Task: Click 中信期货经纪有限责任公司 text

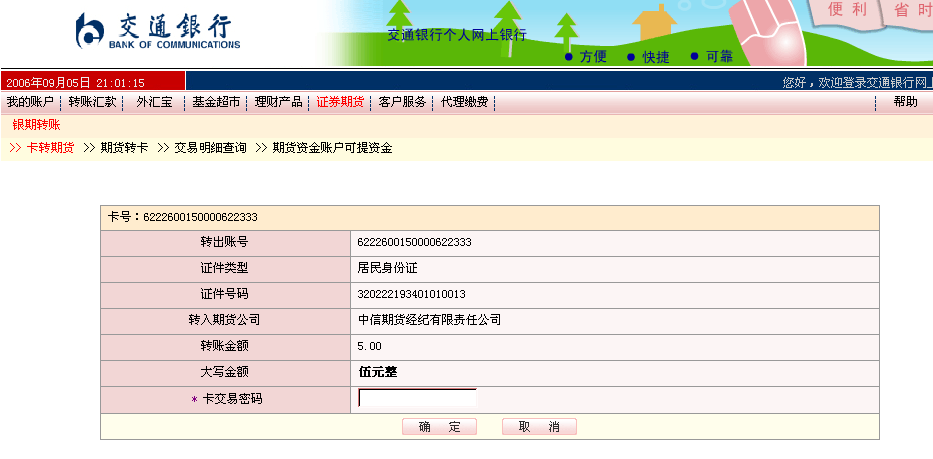Action: tap(429, 320)
